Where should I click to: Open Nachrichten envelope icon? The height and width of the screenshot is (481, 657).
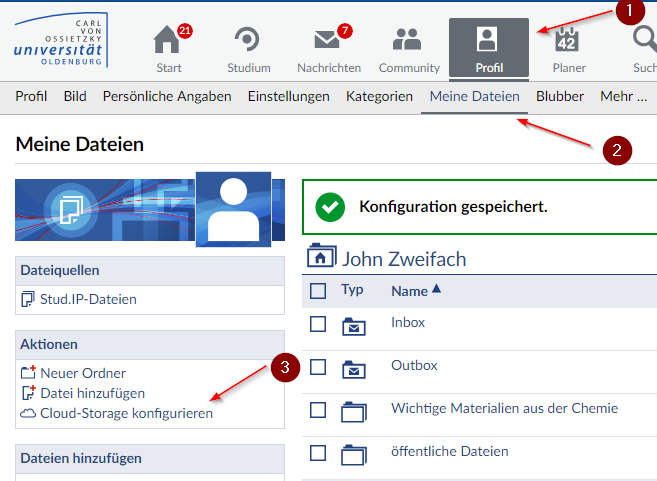tap(328, 41)
